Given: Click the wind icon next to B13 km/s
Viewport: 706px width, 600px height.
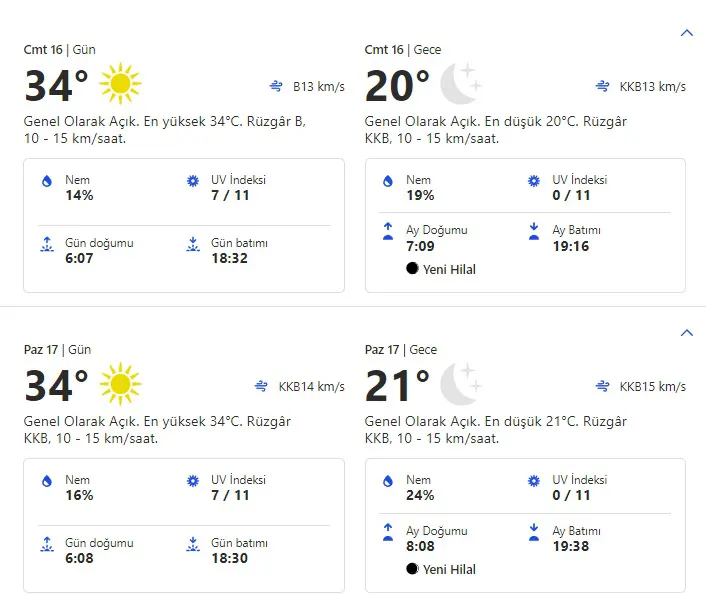Looking at the screenshot, I should click(276, 87).
